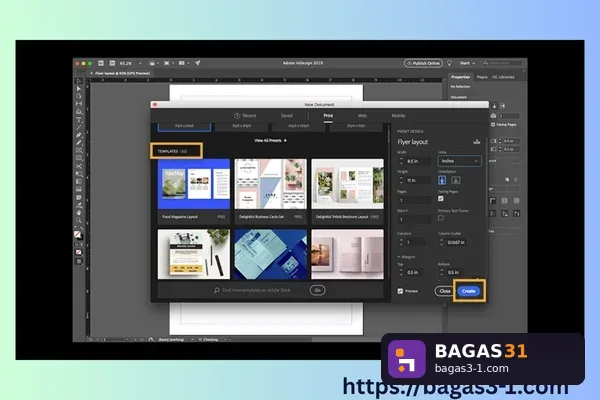Switch to the Print tab
The image size is (600, 400).
(328, 116)
